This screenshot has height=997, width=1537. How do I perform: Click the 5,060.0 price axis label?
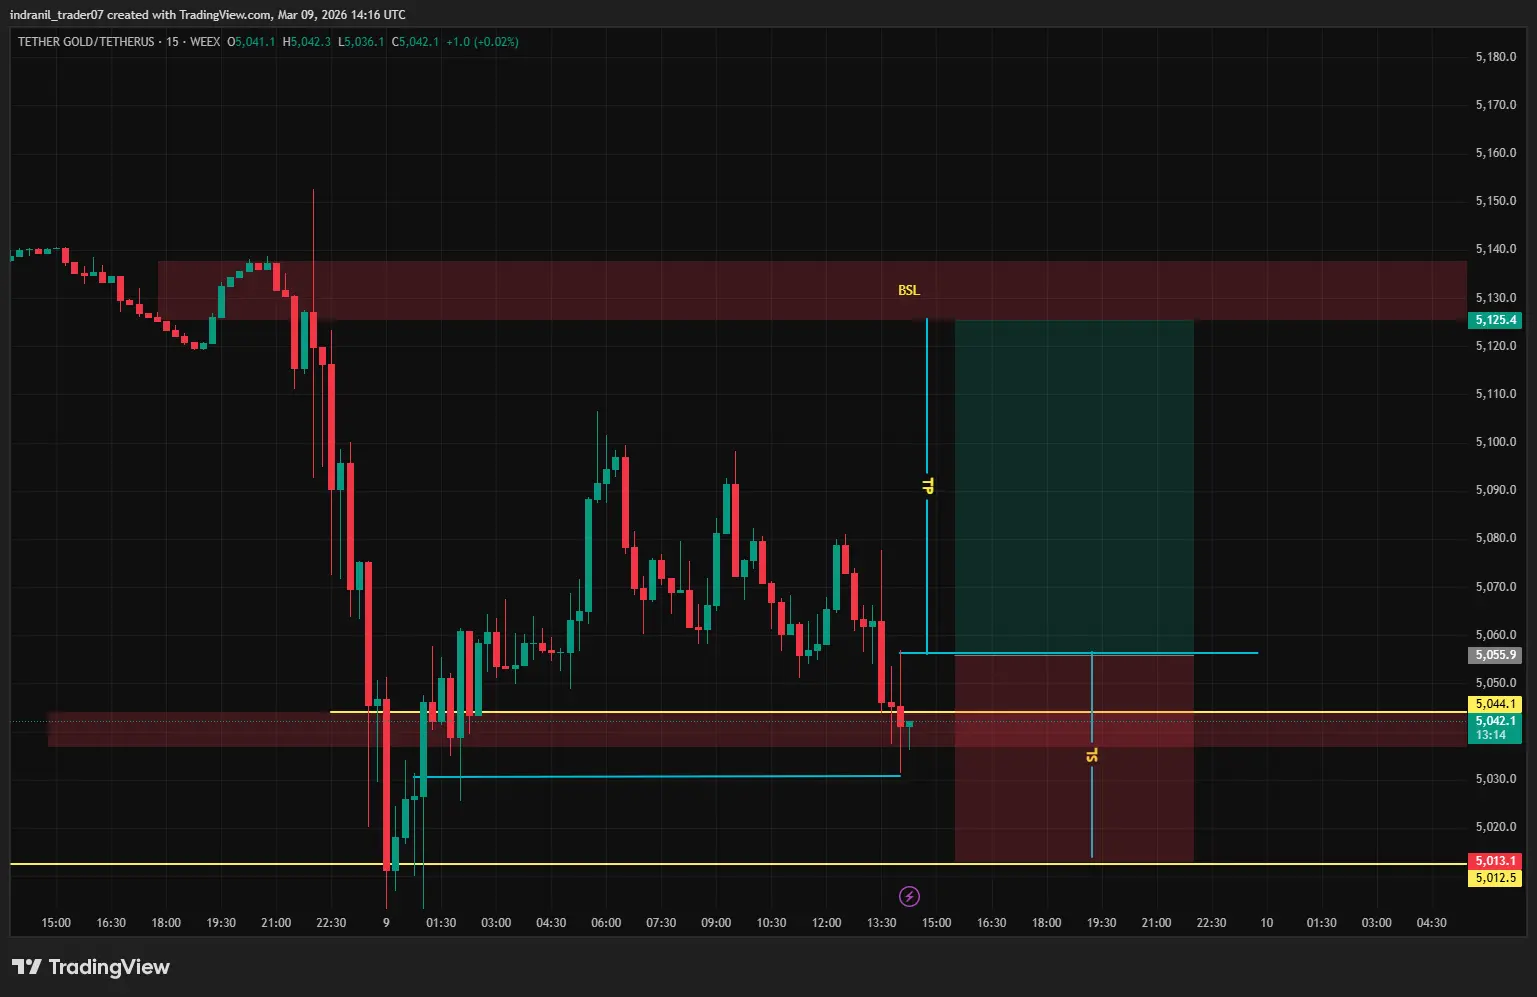tap(1495, 635)
